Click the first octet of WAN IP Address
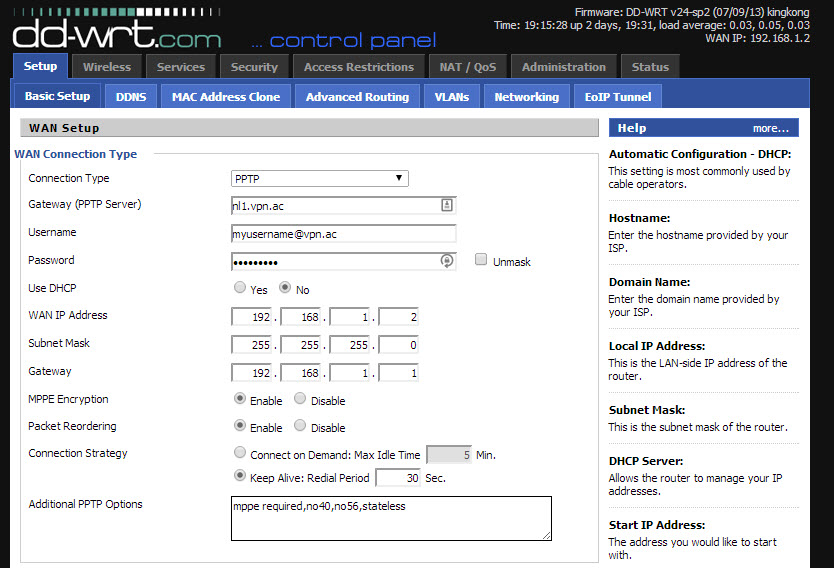This screenshot has width=834, height=568. coord(252,317)
